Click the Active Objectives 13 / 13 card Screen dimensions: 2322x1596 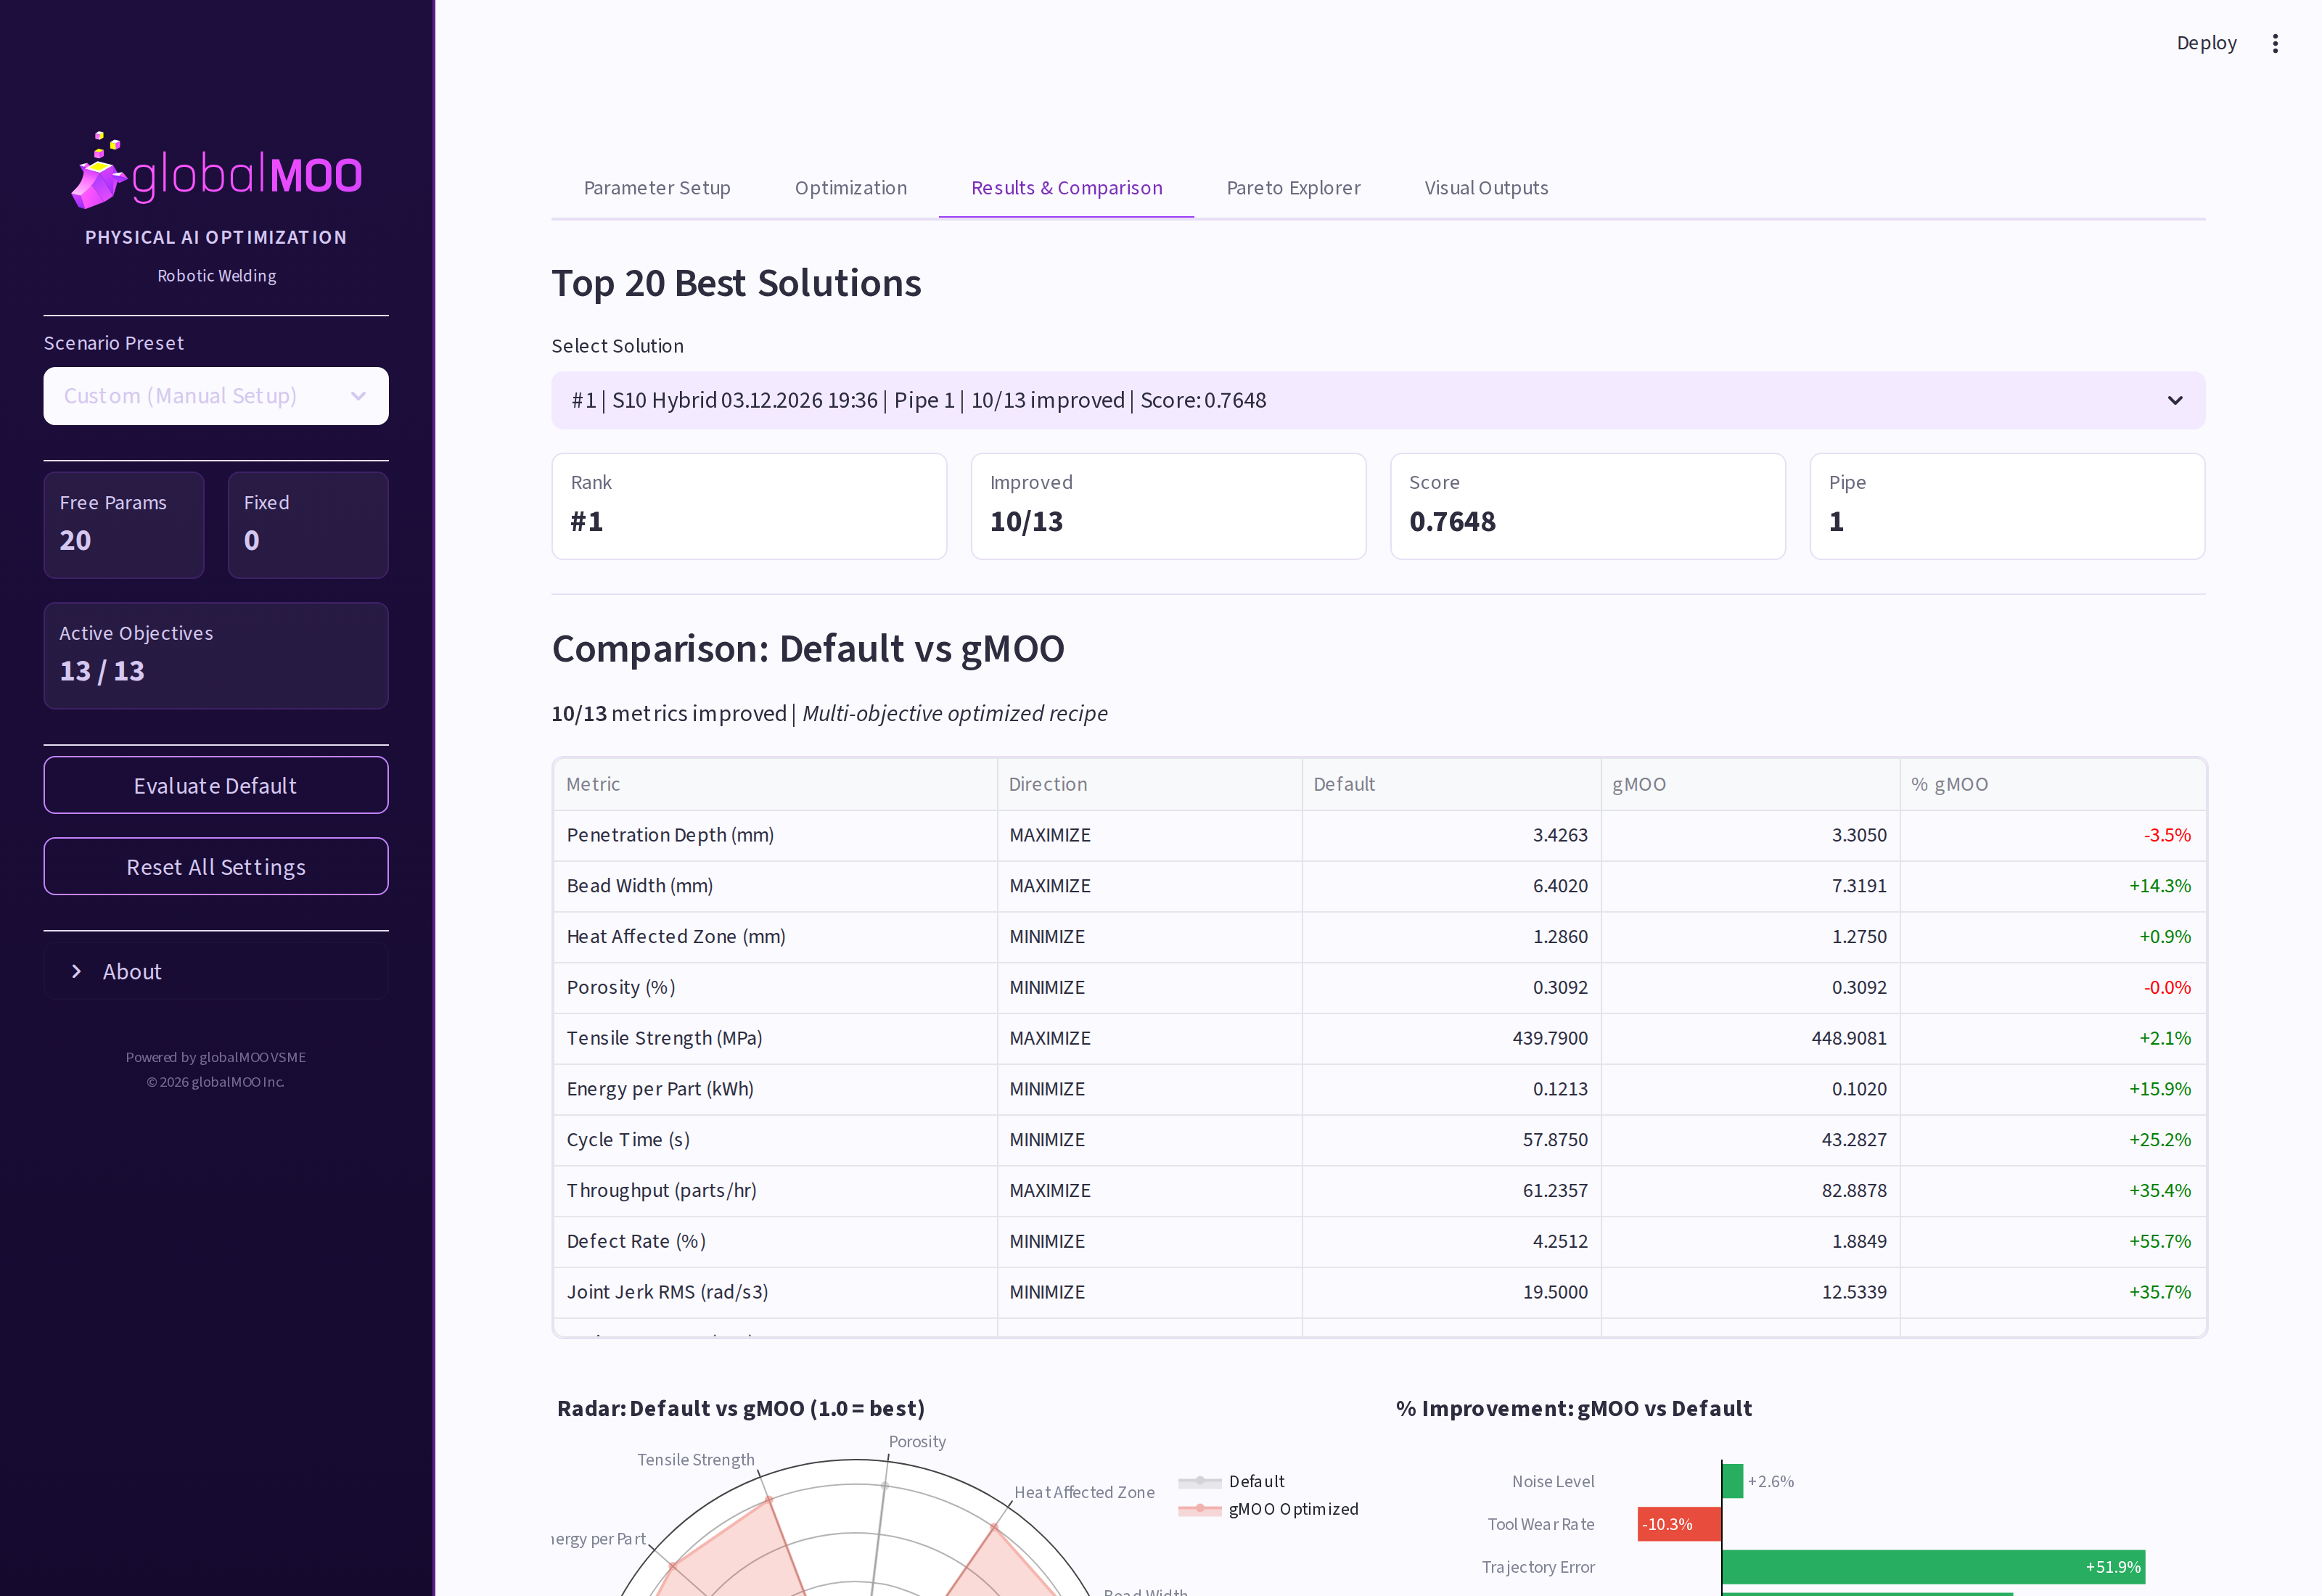coord(216,656)
